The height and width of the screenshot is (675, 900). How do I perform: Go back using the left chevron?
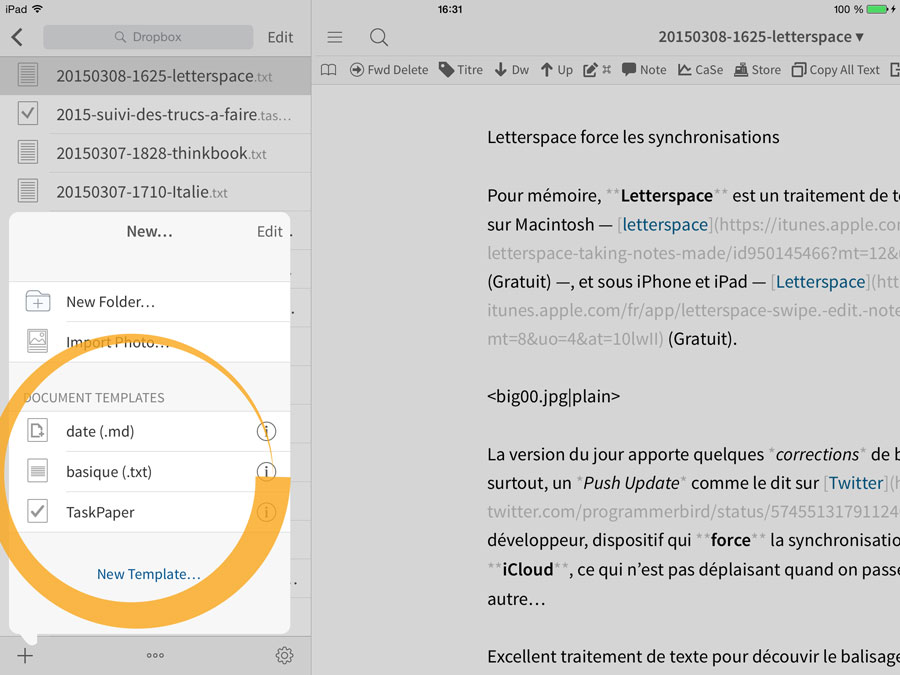[x=17, y=37]
